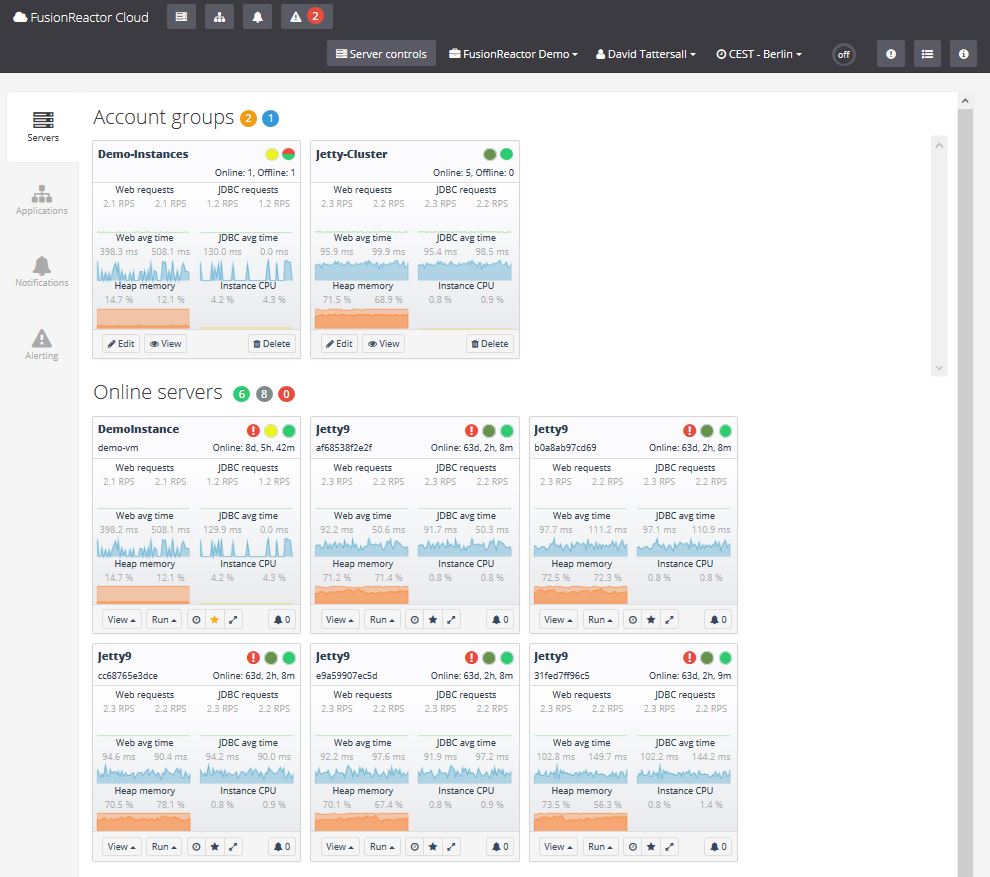Open the Run dropdown on Jetty9 e9a59907ec5d
The height and width of the screenshot is (877, 990).
(382, 847)
